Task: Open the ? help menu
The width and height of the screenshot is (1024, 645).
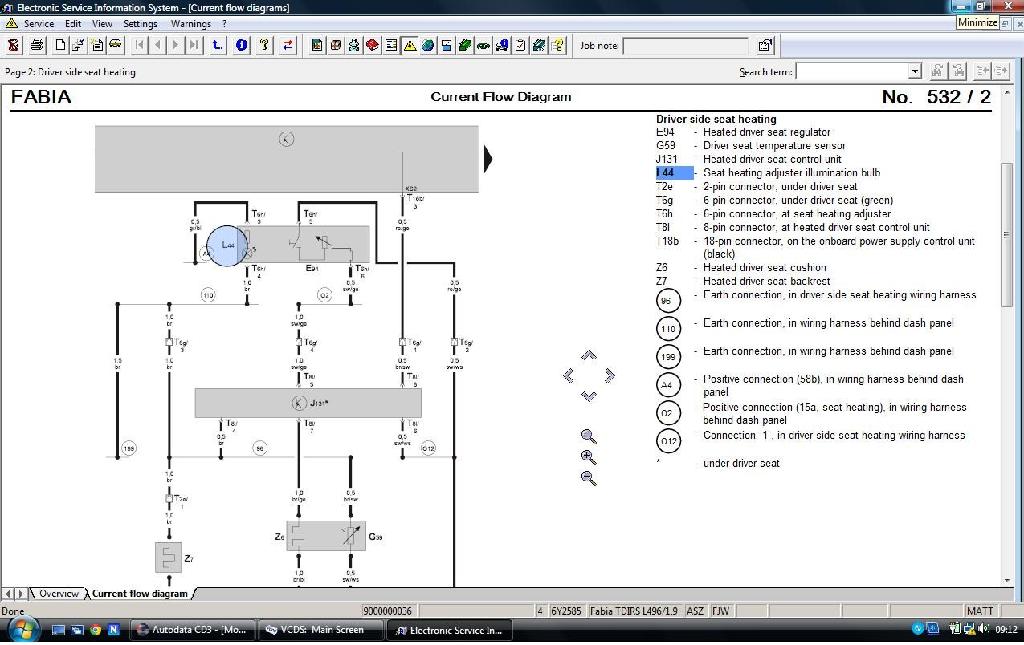Action: click(224, 24)
